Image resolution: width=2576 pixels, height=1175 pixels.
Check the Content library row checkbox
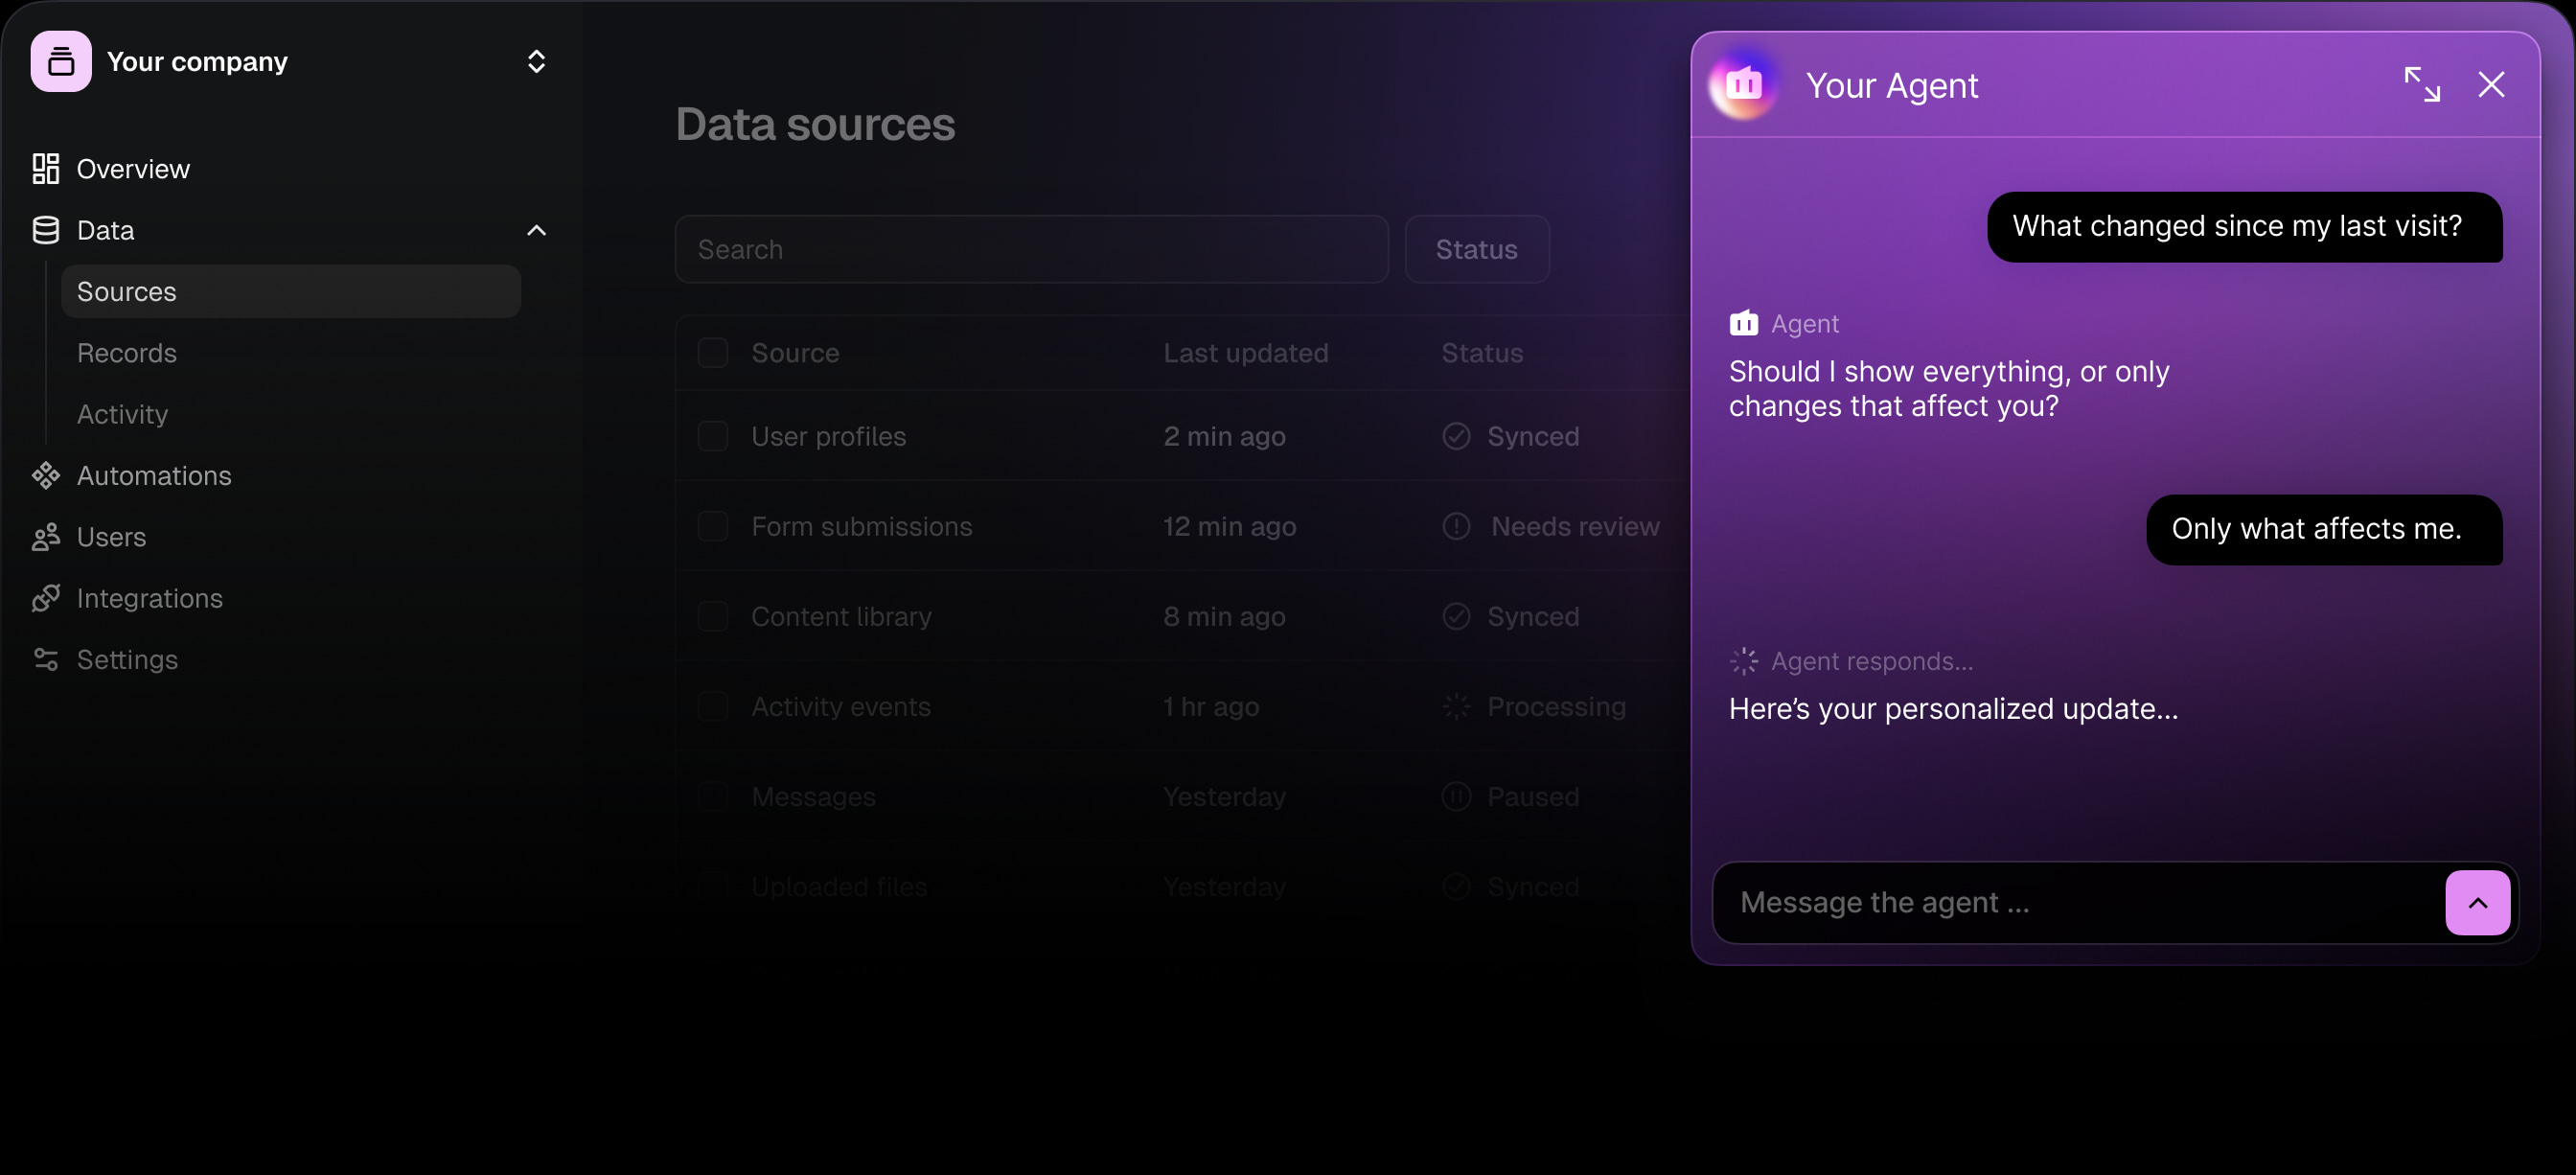[x=712, y=616]
